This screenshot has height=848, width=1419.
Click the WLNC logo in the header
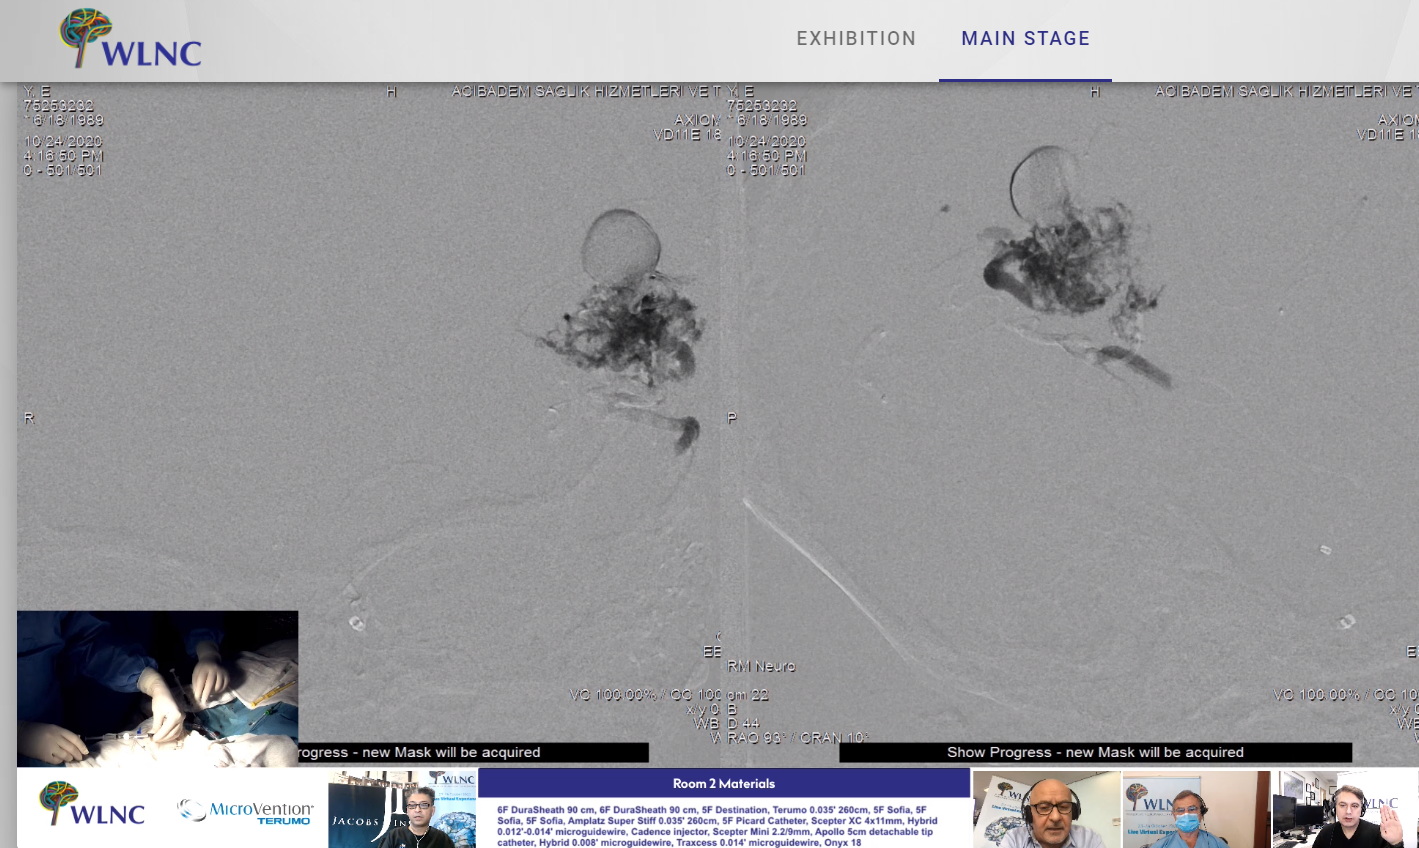pos(131,40)
